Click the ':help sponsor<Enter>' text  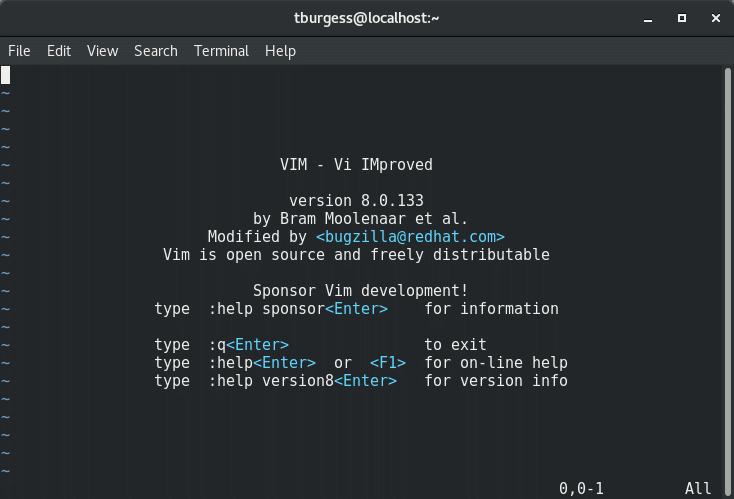[298, 309]
